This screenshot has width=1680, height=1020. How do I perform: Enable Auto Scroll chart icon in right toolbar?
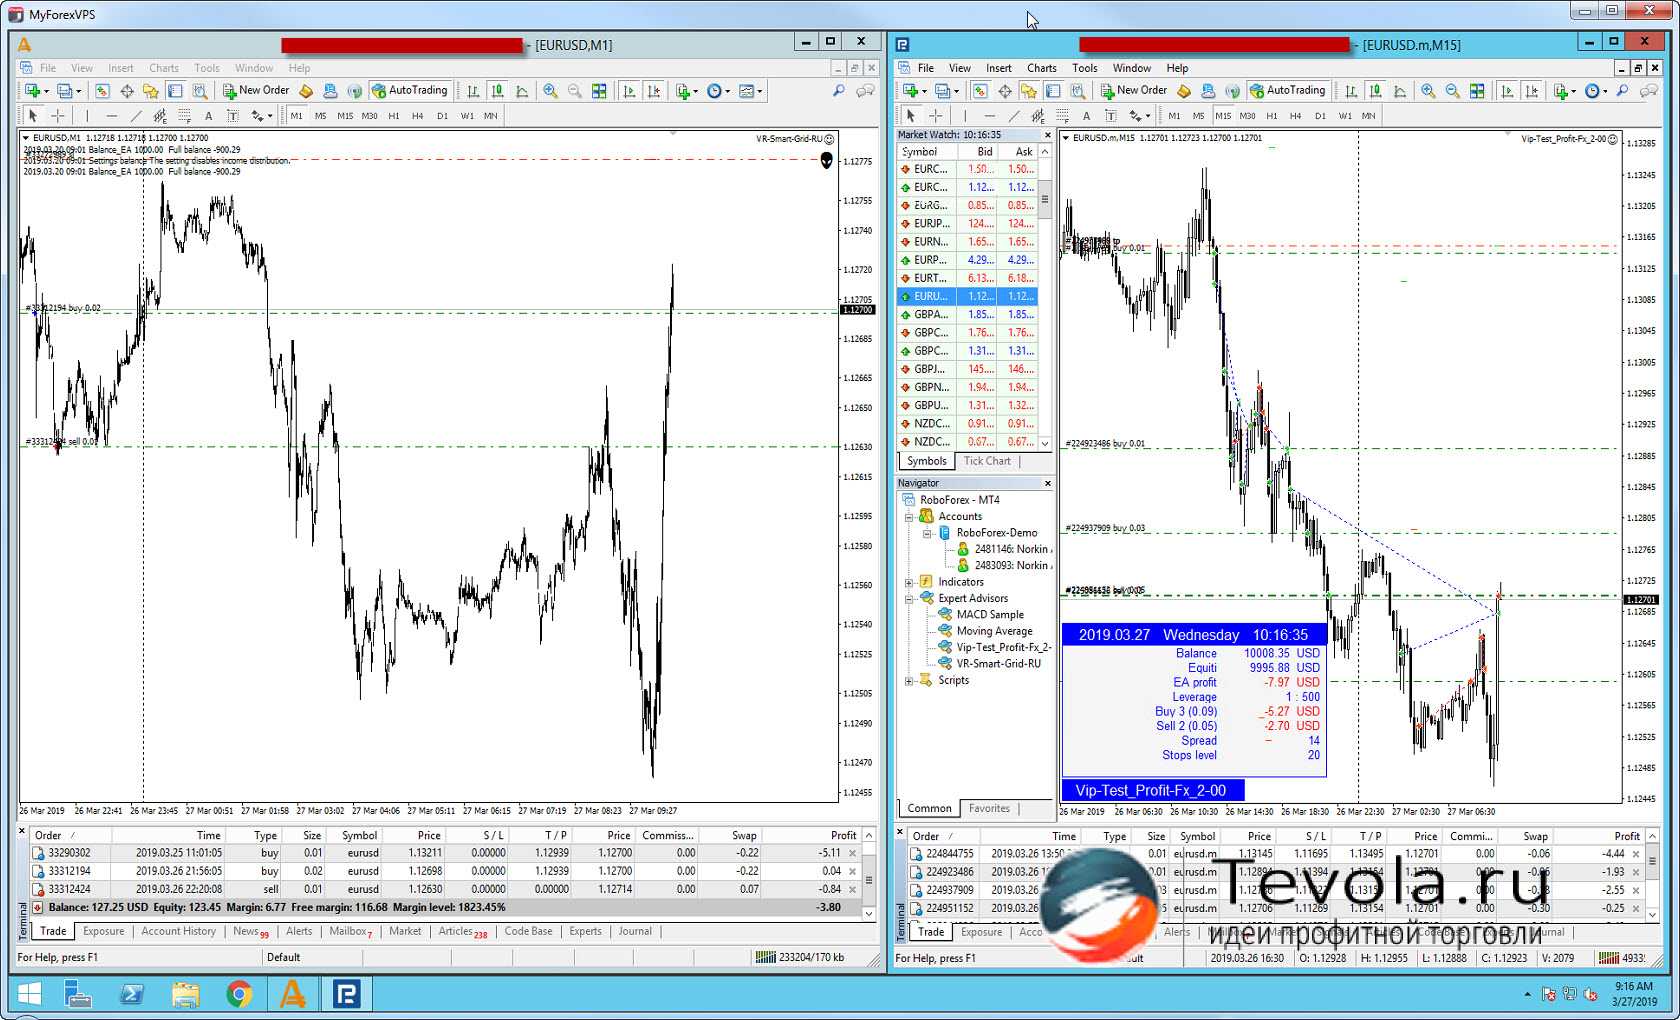pos(1508,91)
